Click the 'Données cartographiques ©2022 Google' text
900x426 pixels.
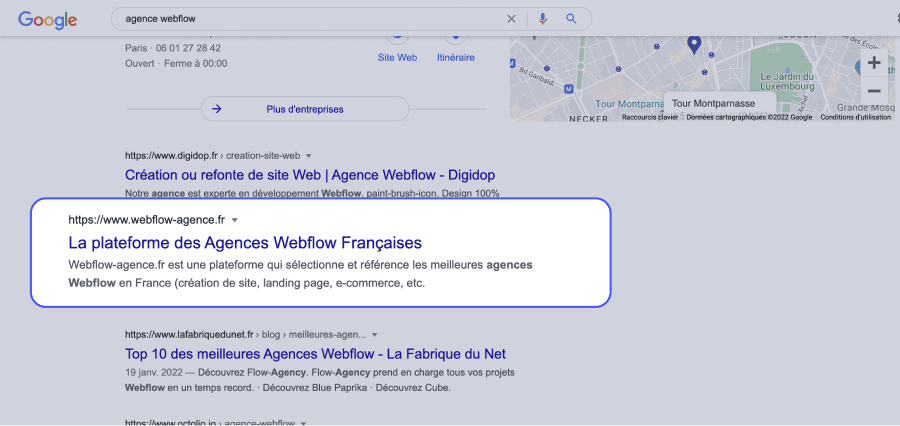pyautogui.click(x=749, y=117)
